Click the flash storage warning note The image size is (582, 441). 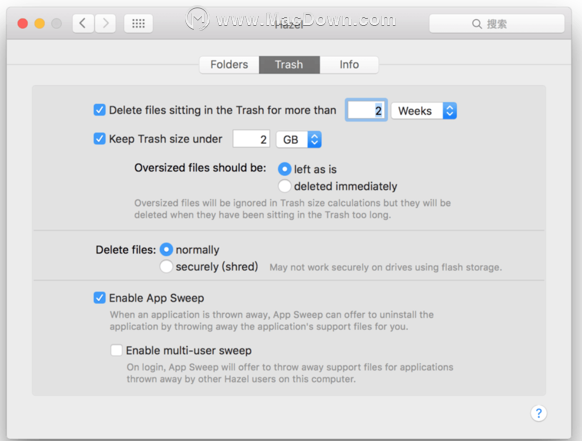click(x=386, y=267)
